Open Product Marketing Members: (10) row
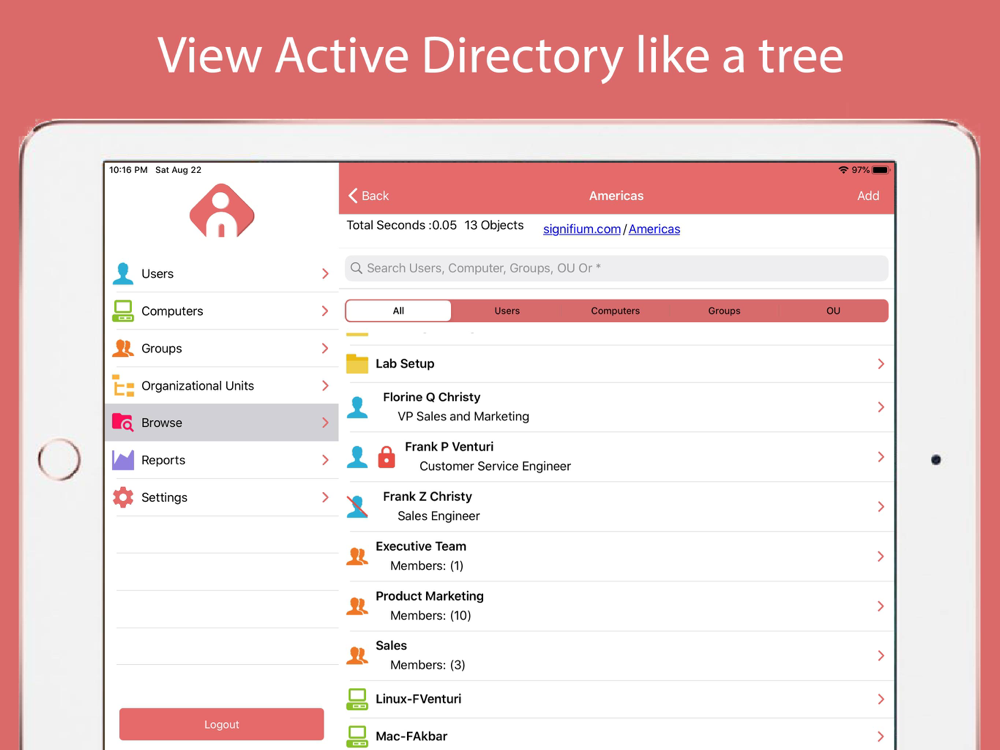The image size is (1000, 750). [619, 607]
